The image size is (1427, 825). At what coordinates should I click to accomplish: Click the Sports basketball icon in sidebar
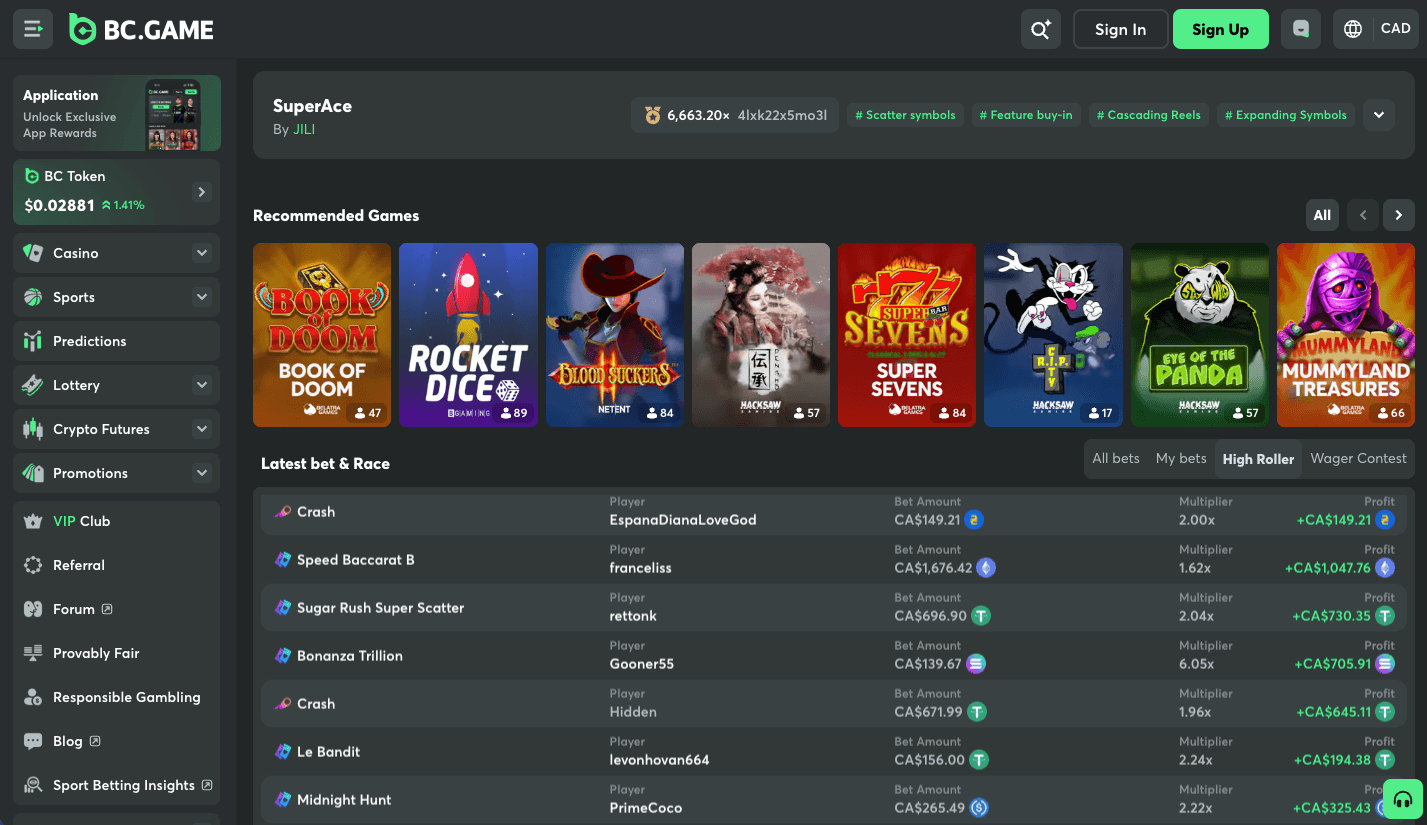coord(33,297)
